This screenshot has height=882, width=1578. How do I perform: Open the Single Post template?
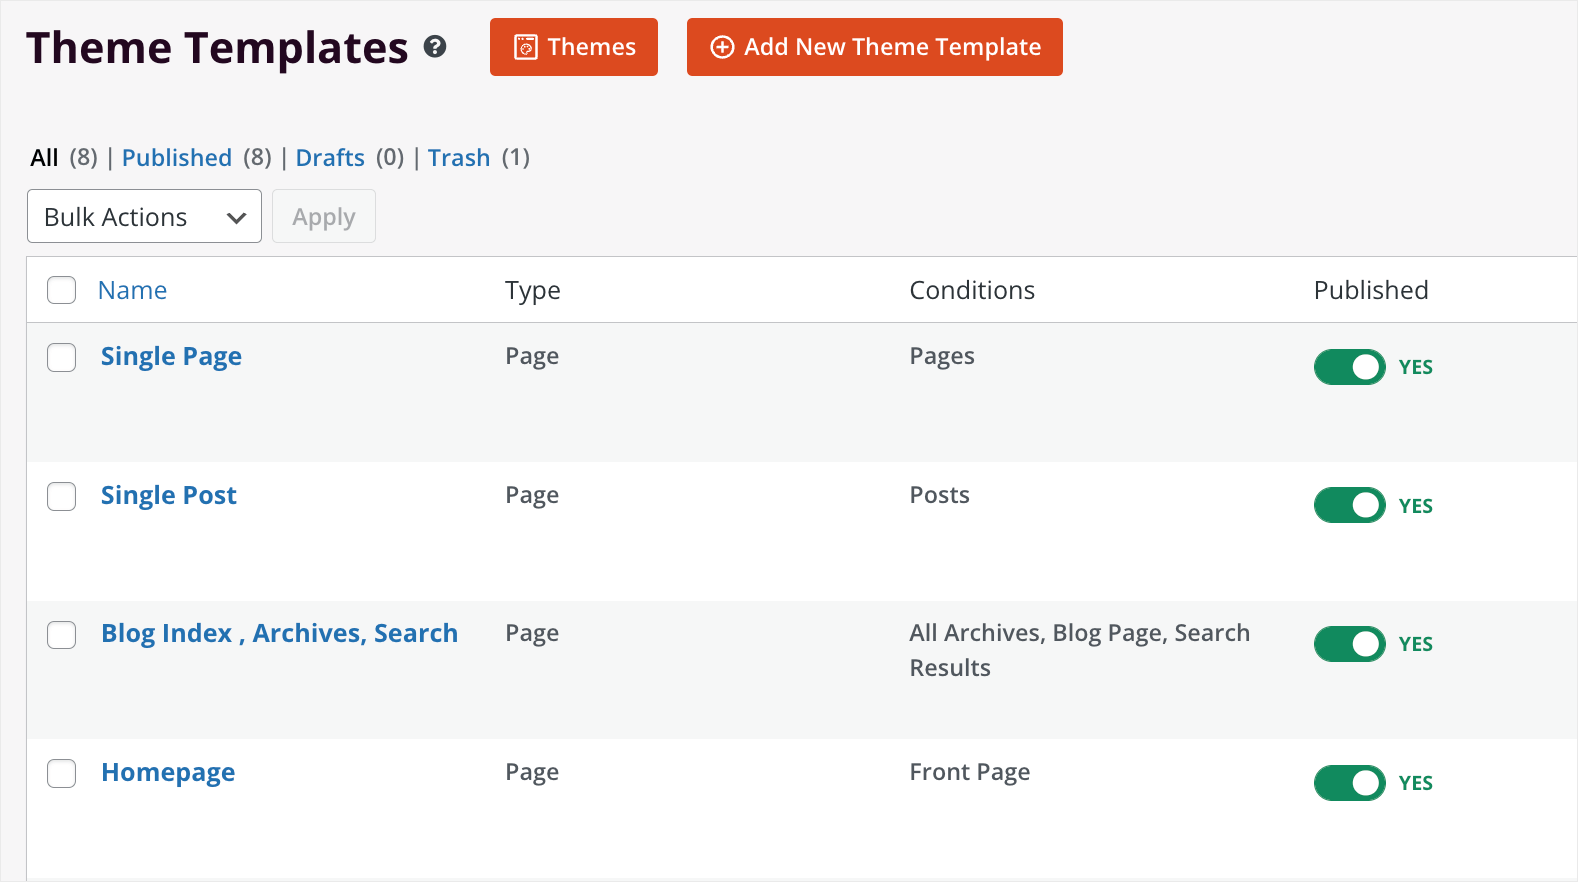169,496
